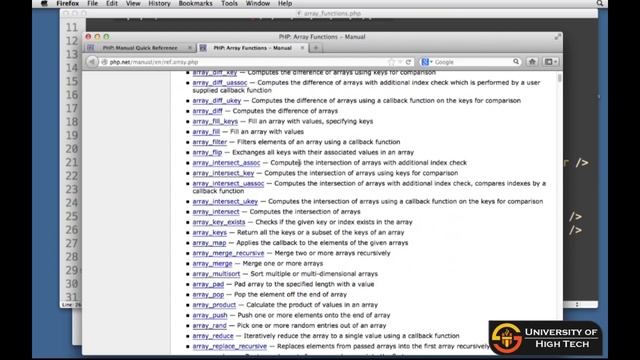
Task: Open the array_reduce link
Action: [213, 336]
